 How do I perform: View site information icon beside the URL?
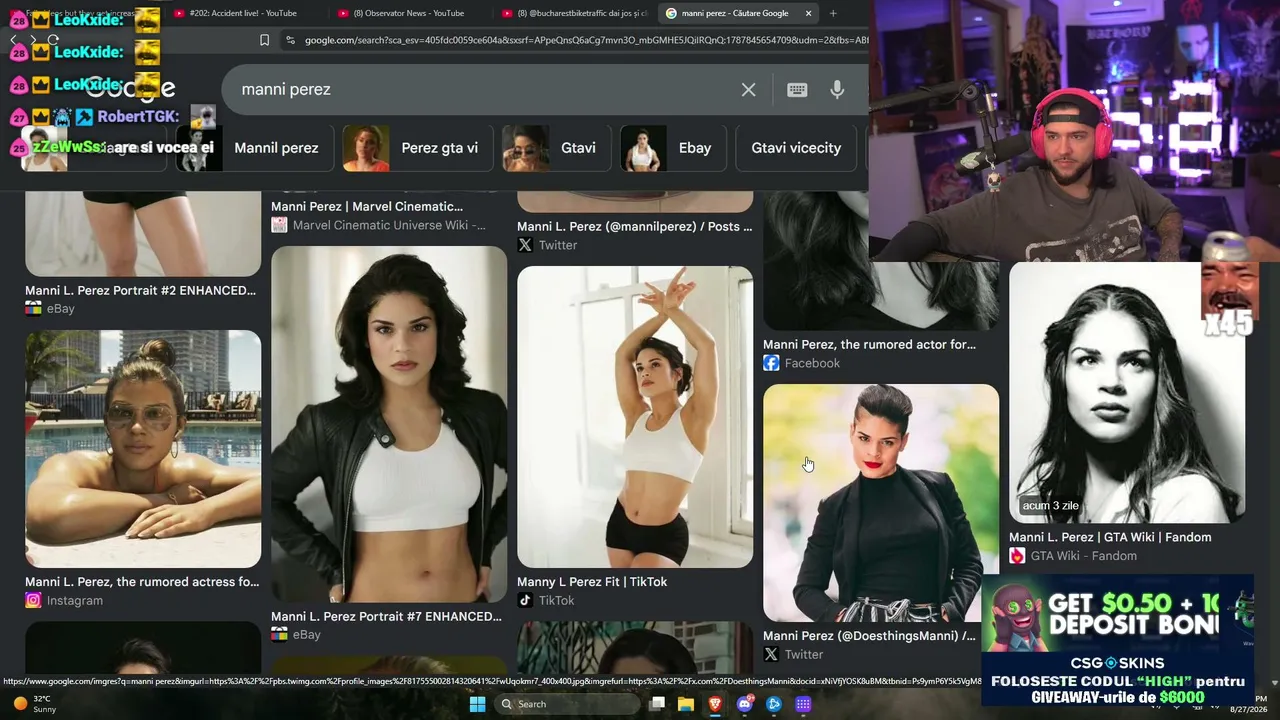pyautogui.click(x=290, y=40)
